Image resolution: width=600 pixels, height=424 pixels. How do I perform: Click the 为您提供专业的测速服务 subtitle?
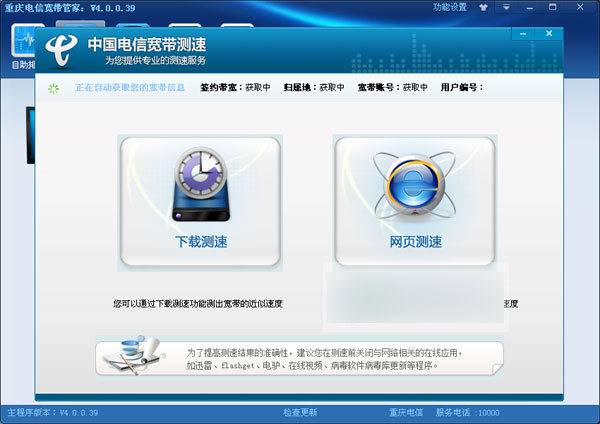(x=156, y=60)
